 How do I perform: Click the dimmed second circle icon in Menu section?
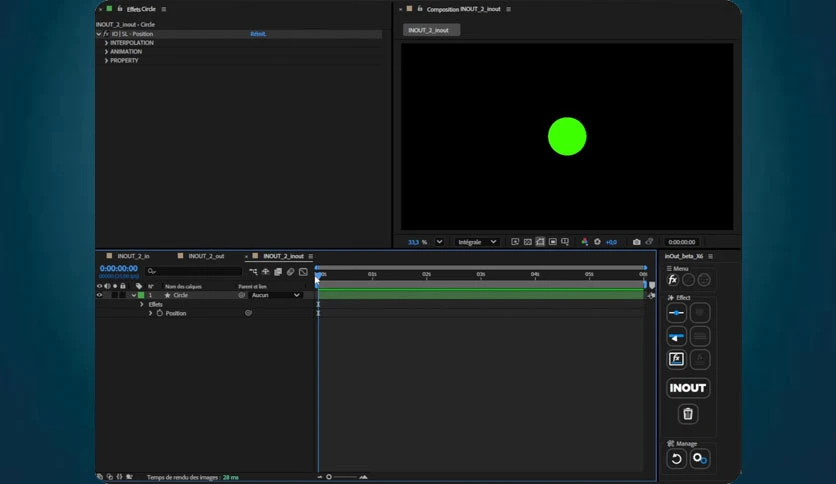(x=688, y=279)
